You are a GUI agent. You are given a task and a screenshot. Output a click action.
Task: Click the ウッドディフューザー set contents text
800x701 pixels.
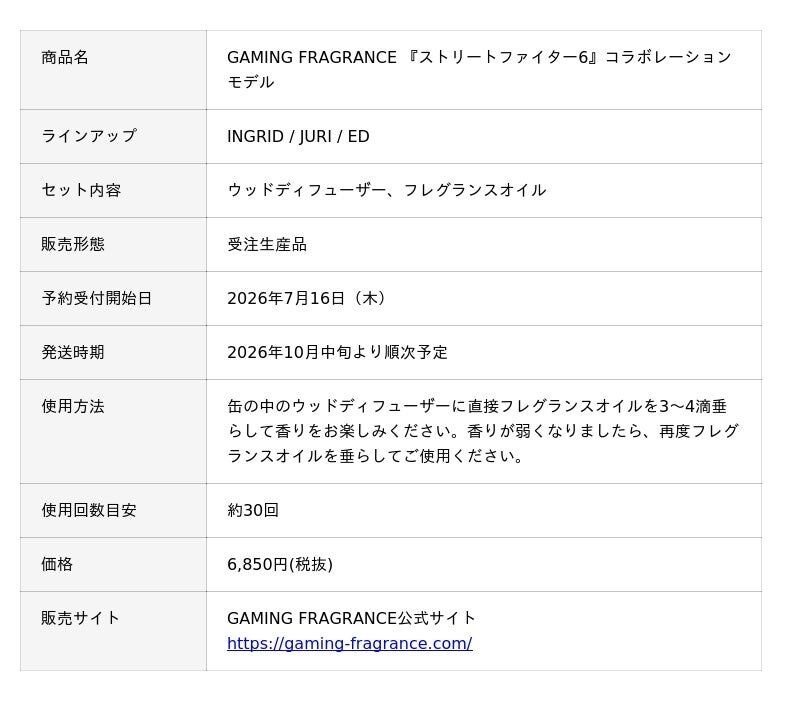[x=386, y=191]
